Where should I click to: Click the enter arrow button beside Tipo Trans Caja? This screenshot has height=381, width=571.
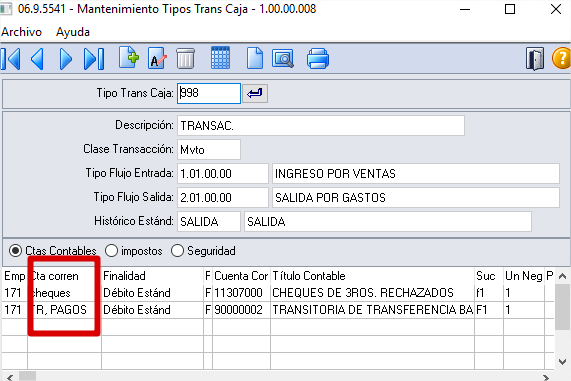(x=255, y=94)
